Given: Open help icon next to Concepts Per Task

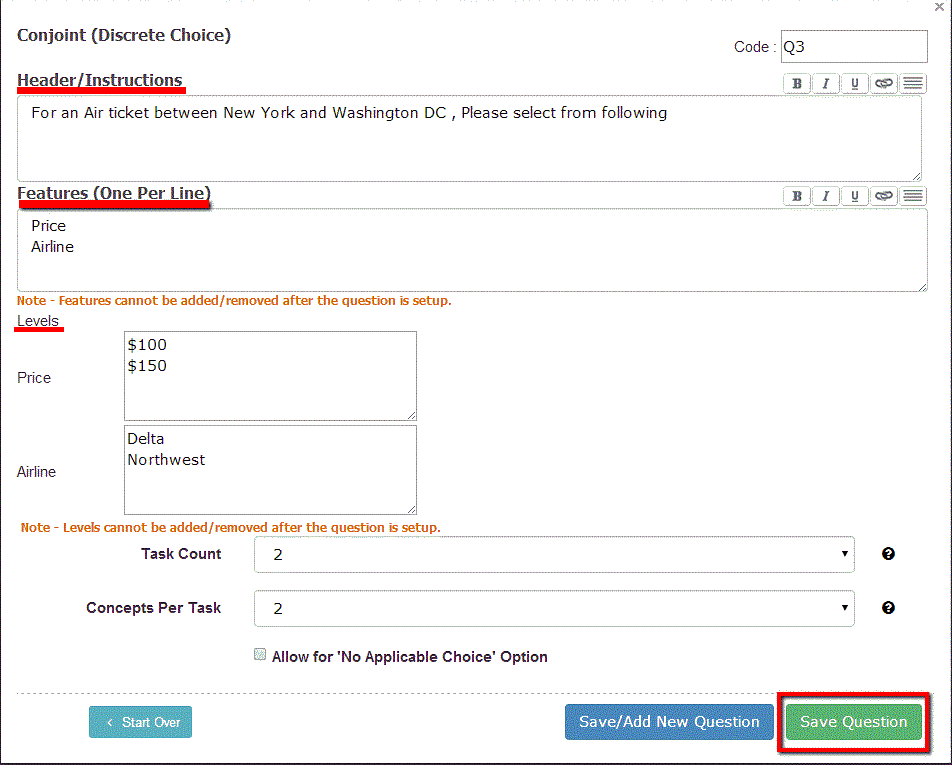Looking at the screenshot, I should click(x=888, y=608).
